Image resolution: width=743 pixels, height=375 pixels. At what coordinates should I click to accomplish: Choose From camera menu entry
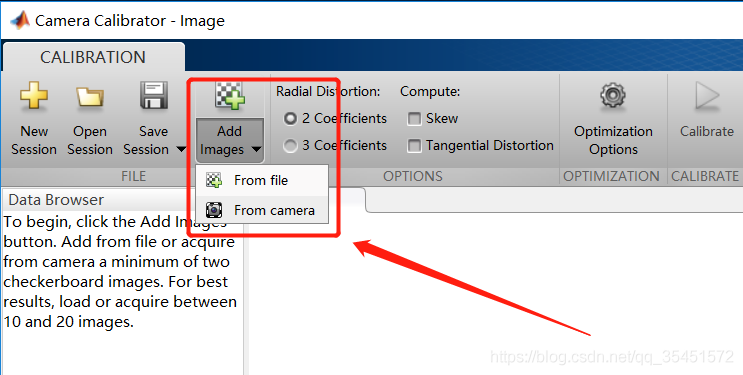[262, 210]
